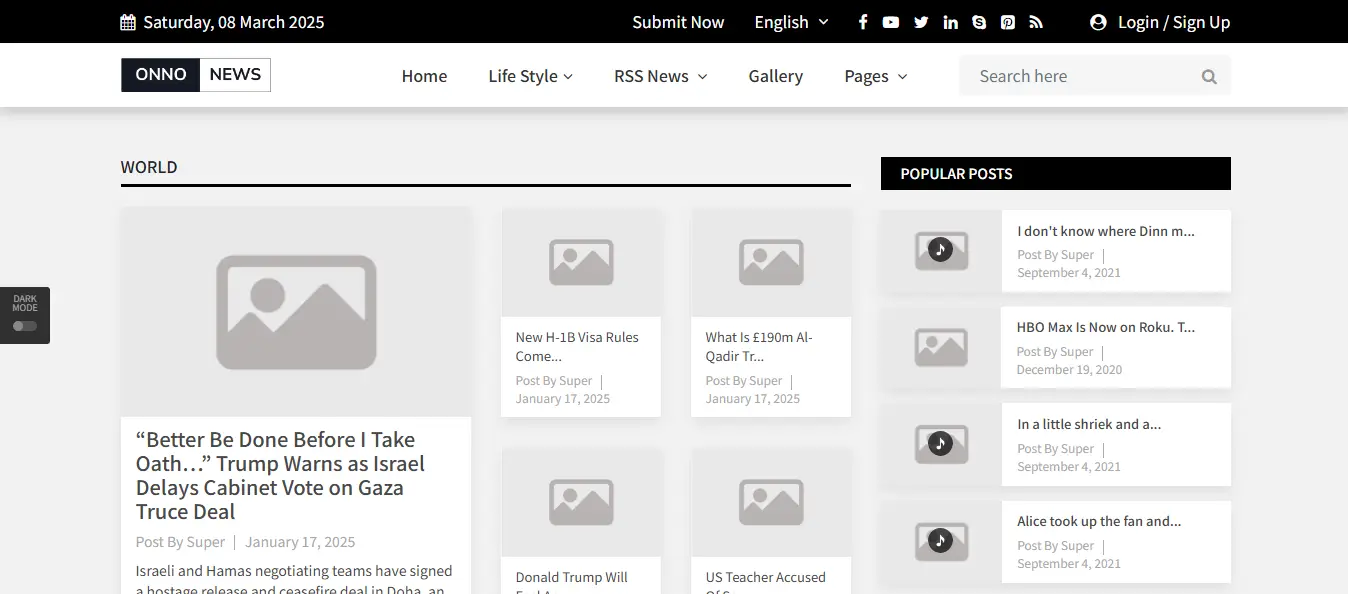Click the HBO Max post thumbnail
Screen dimensions: 1348x594
pos(941,347)
